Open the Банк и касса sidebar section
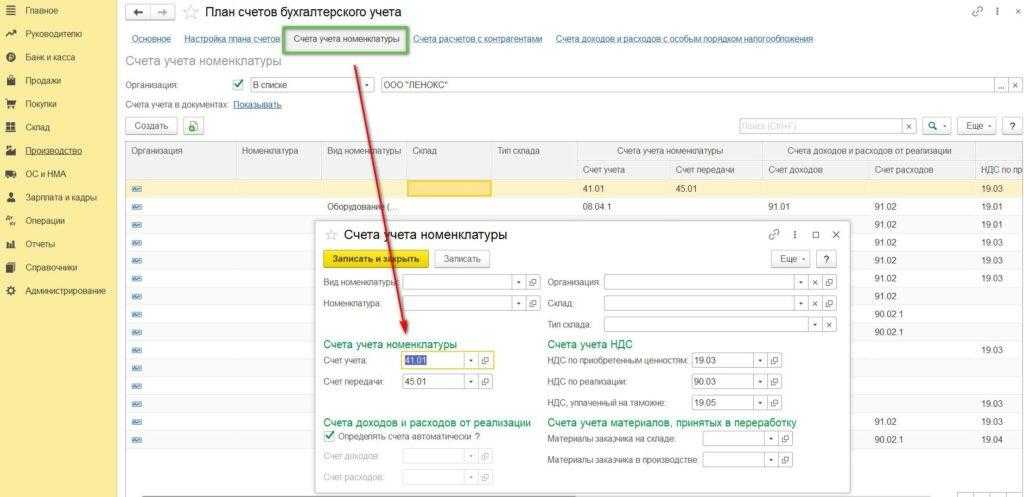This screenshot has height=497, width=1024. point(50,57)
